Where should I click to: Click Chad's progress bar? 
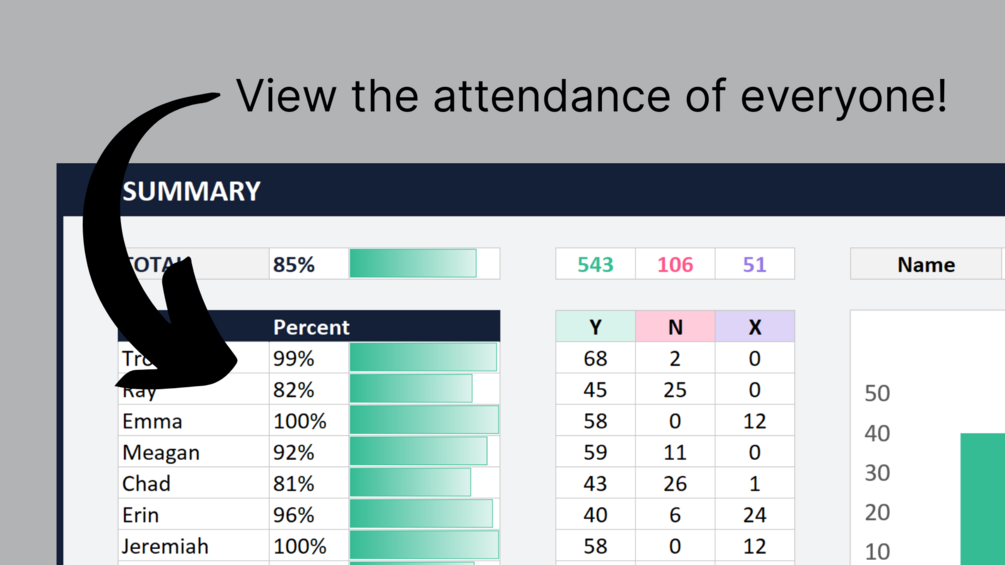410,484
